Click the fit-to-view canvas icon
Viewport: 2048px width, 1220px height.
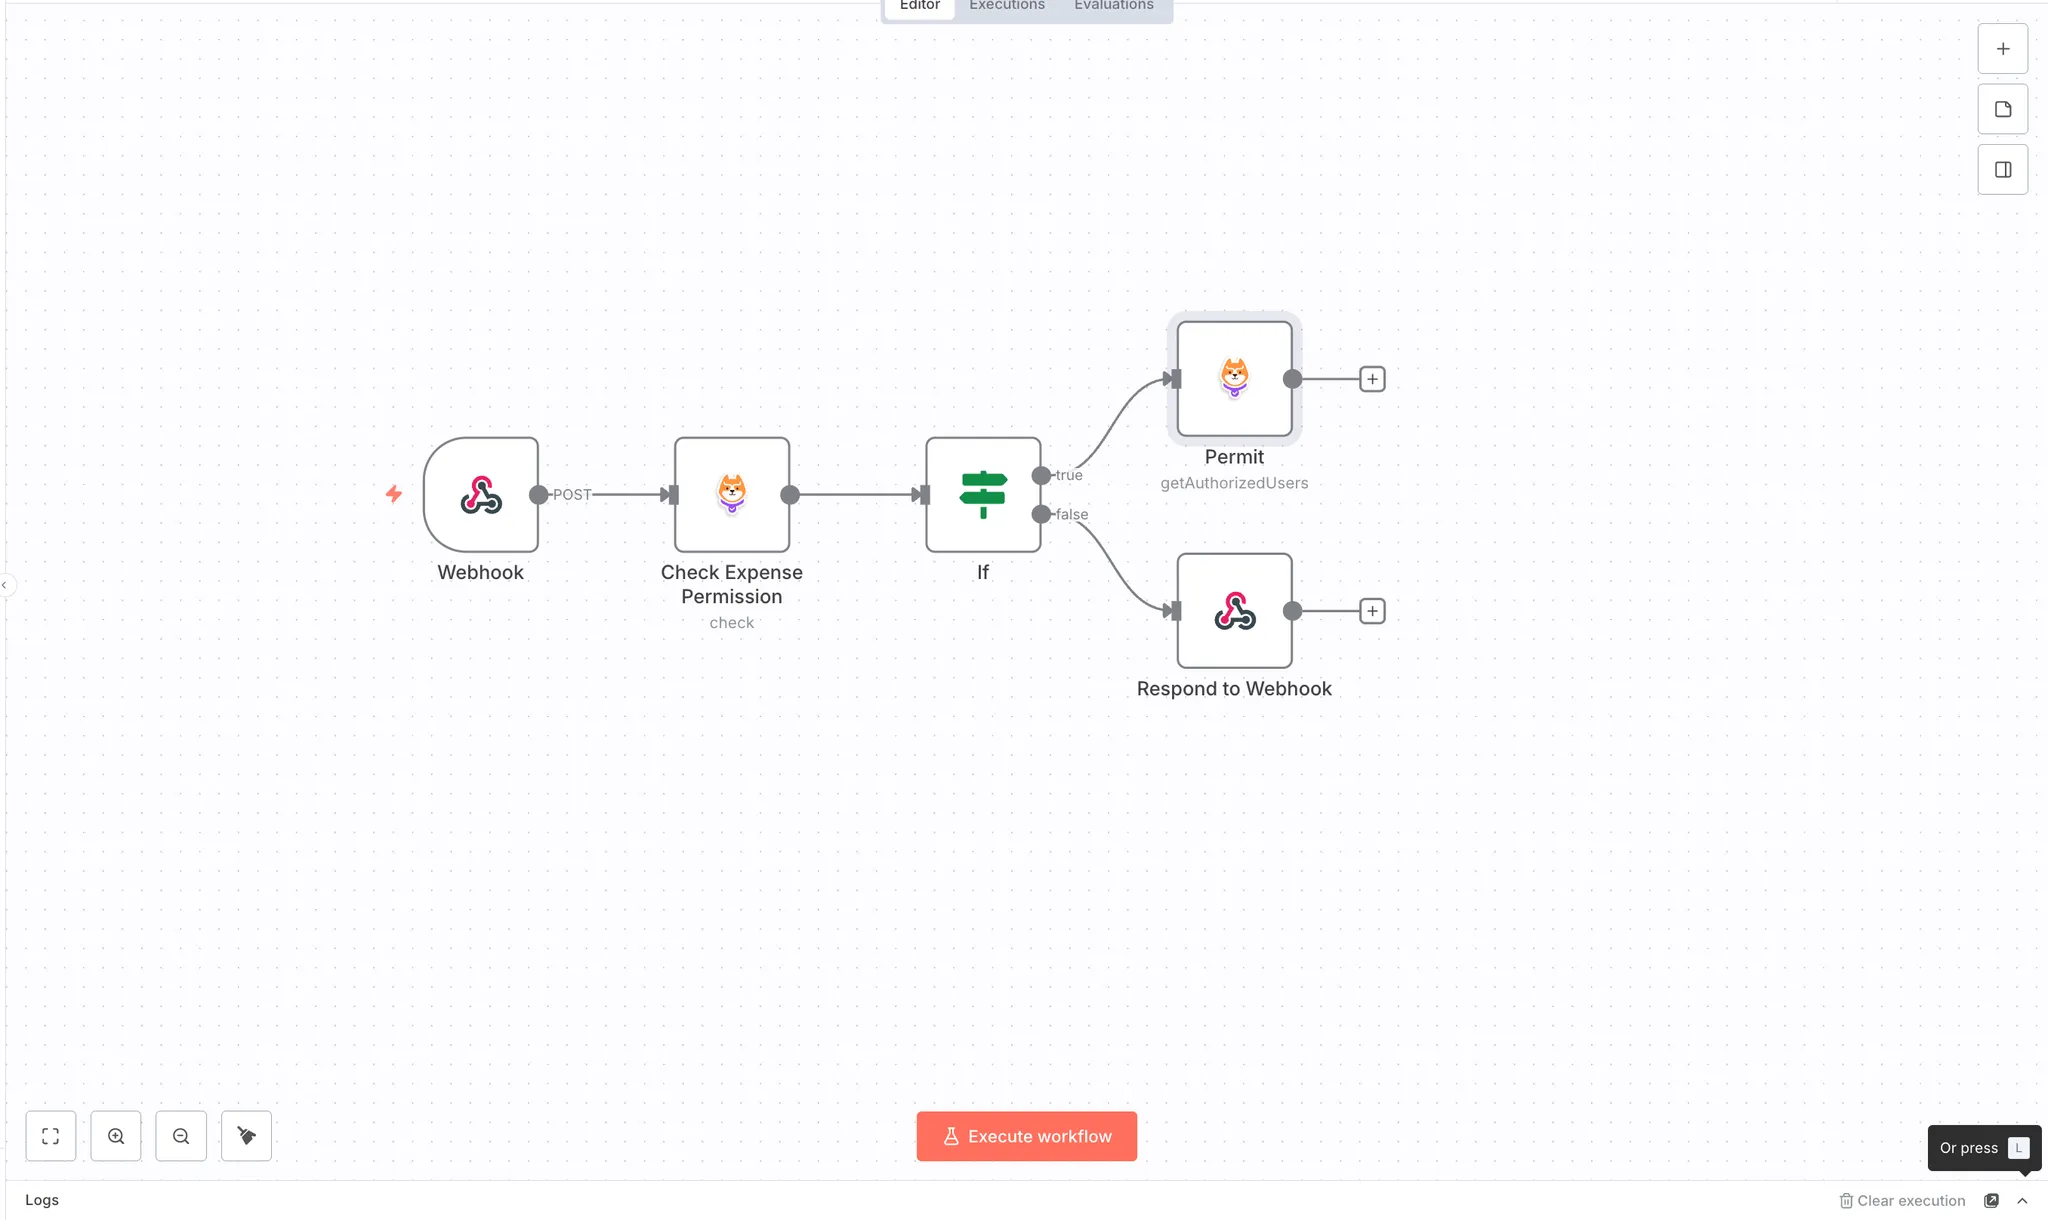point(51,1136)
